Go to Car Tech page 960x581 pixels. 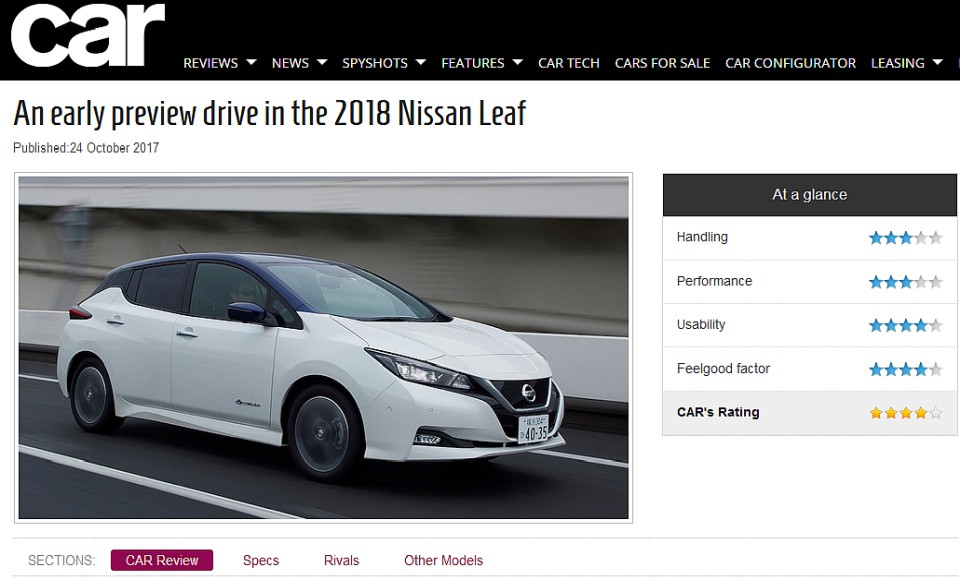pyautogui.click(x=569, y=63)
